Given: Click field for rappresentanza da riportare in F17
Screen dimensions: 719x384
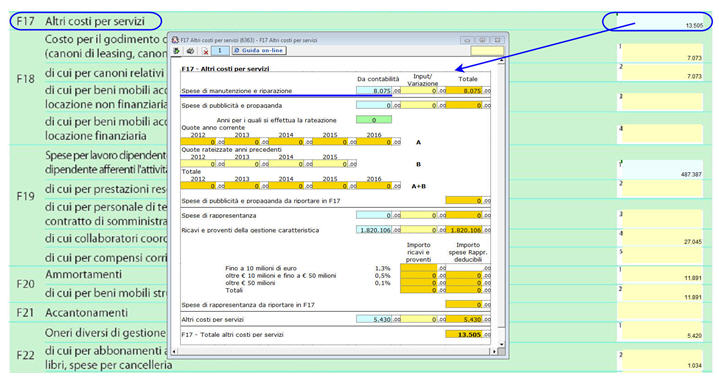Looking at the screenshot, I should (464, 305).
